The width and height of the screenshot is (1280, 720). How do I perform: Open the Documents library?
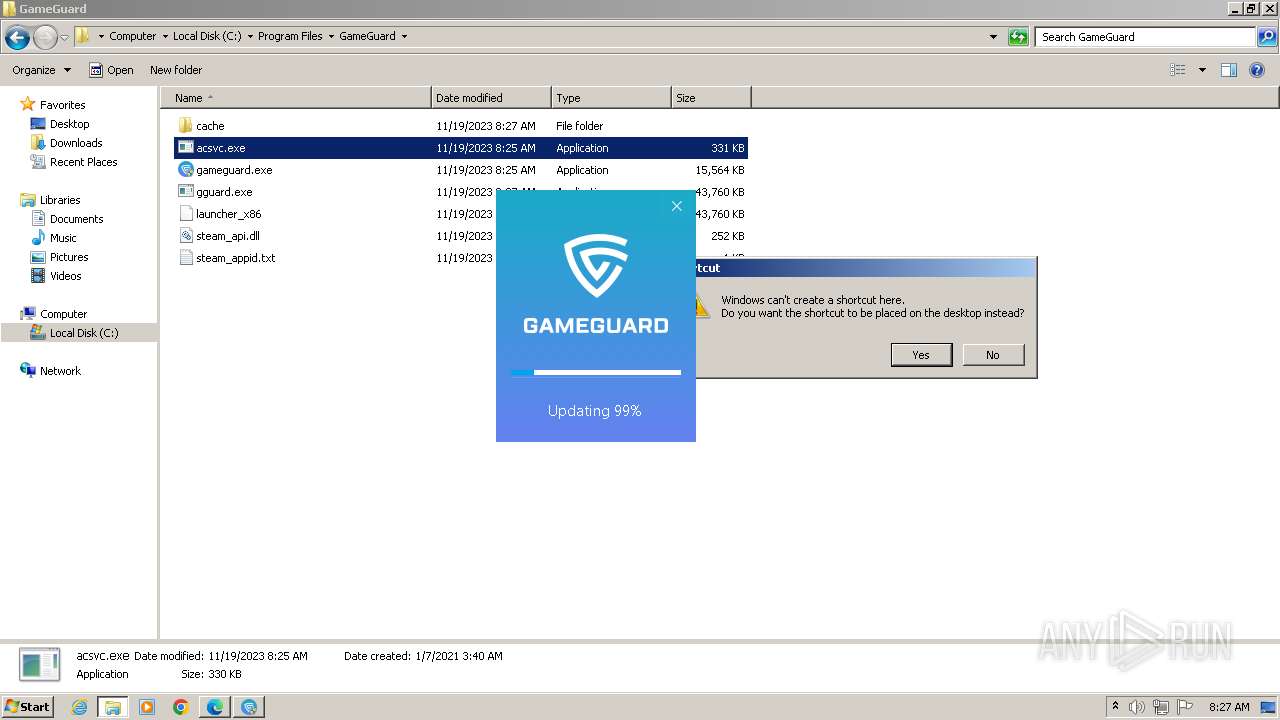pyautogui.click(x=76, y=219)
